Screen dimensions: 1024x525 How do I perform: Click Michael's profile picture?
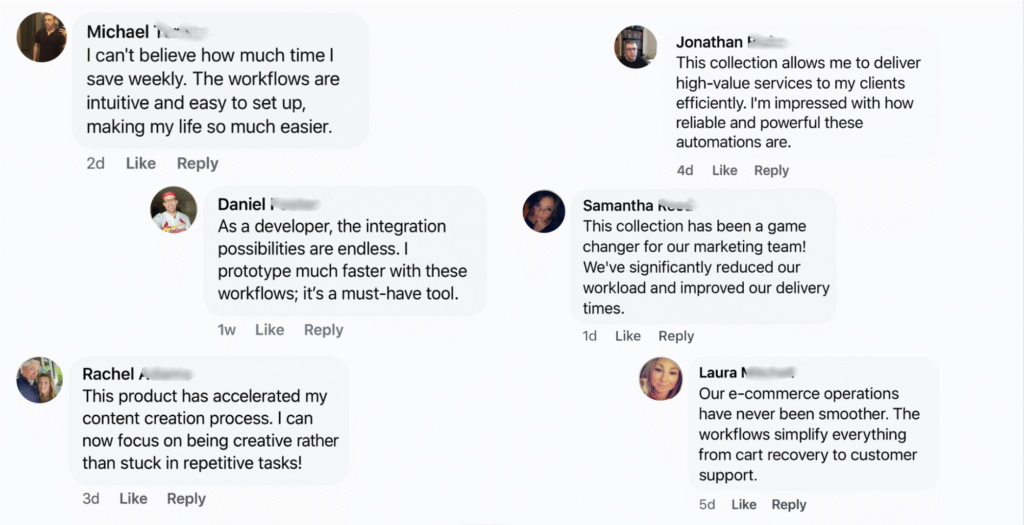42,37
